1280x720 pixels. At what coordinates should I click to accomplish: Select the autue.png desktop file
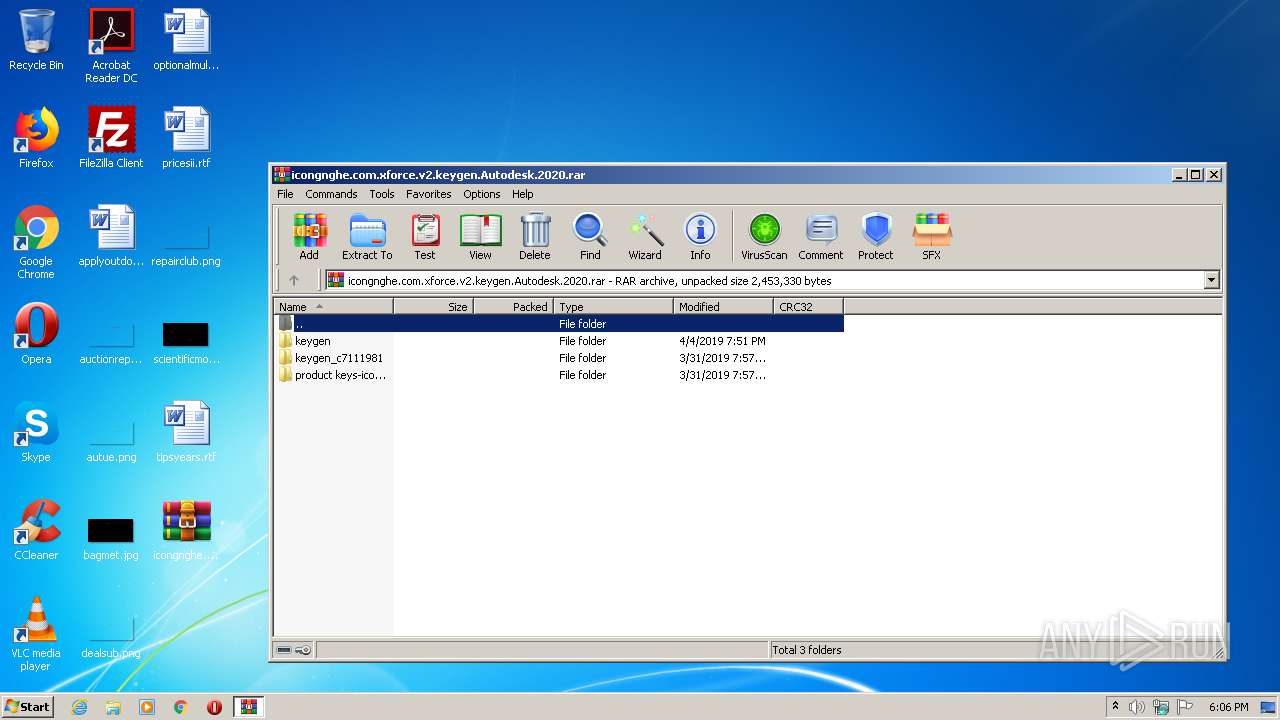tap(111, 442)
